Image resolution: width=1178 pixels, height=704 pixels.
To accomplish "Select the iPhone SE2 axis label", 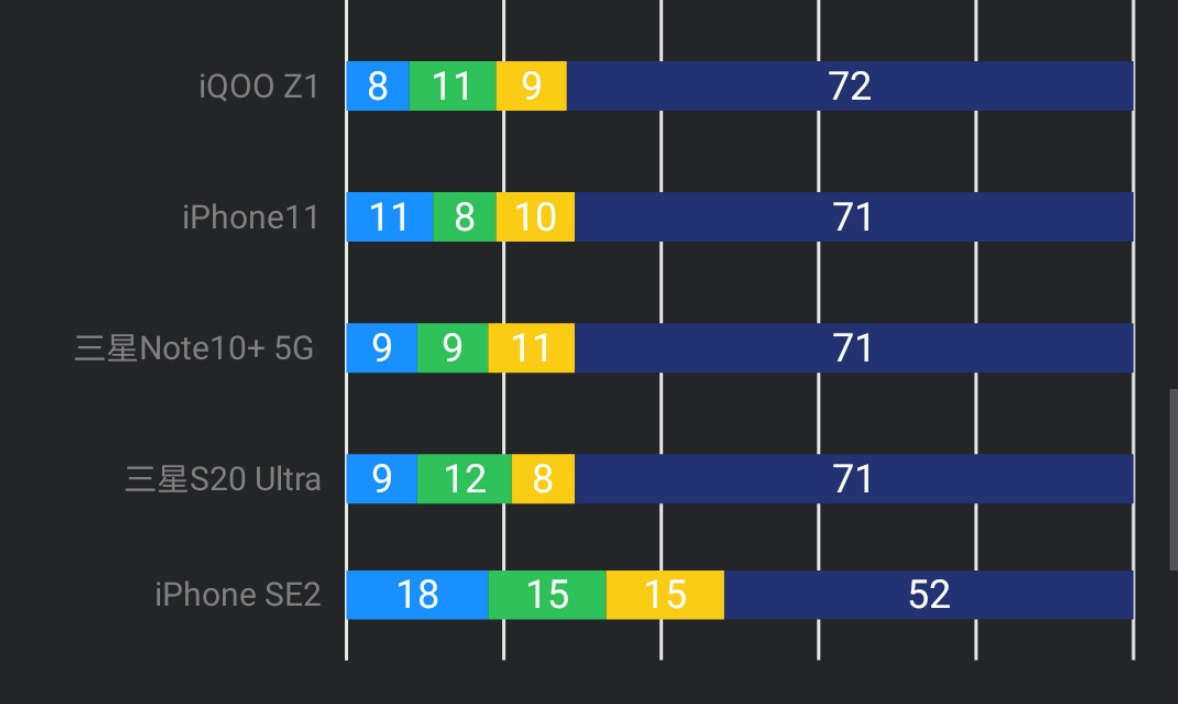I will click(238, 595).
